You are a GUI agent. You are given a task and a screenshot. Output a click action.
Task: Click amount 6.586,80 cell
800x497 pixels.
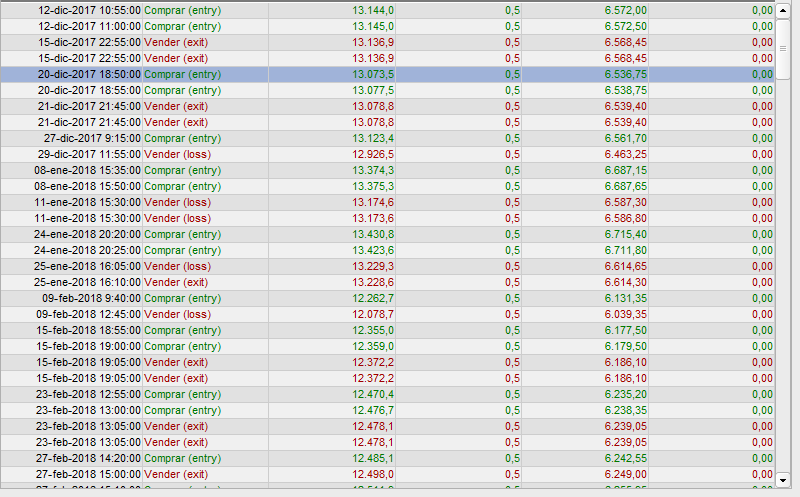point(626,218)
